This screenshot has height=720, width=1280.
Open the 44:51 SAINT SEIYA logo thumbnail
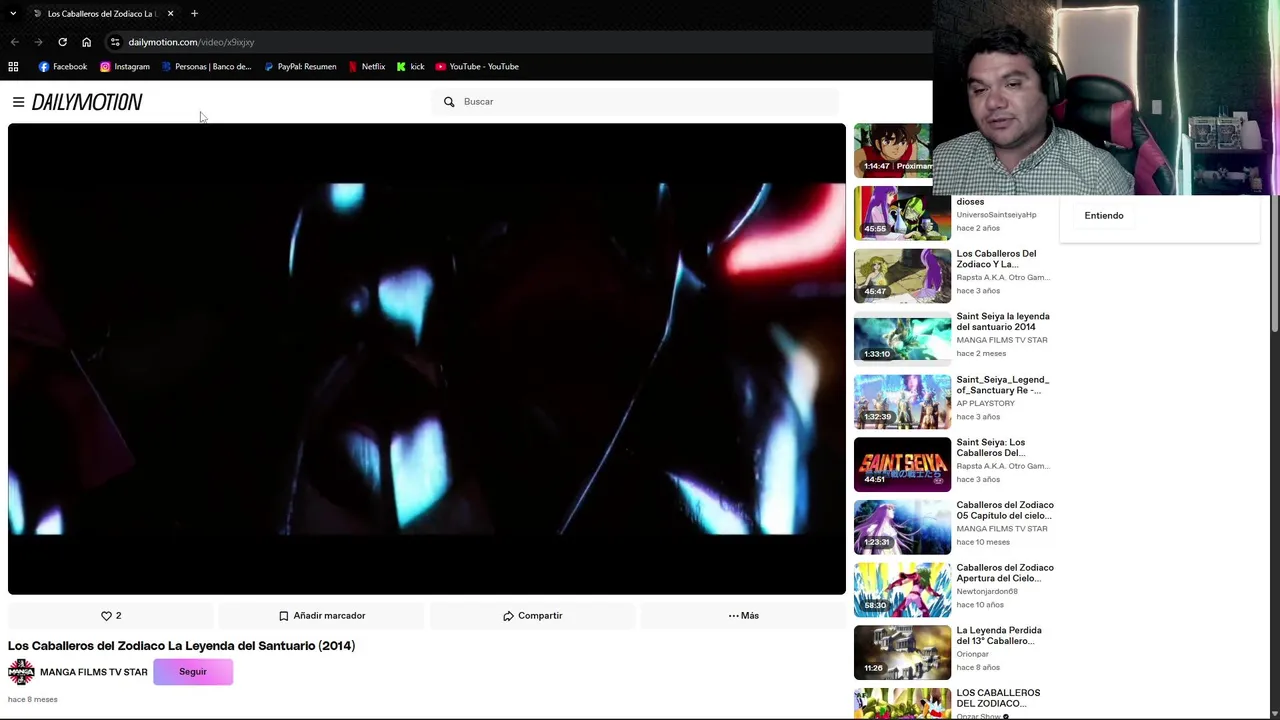(x=902, y=465)
